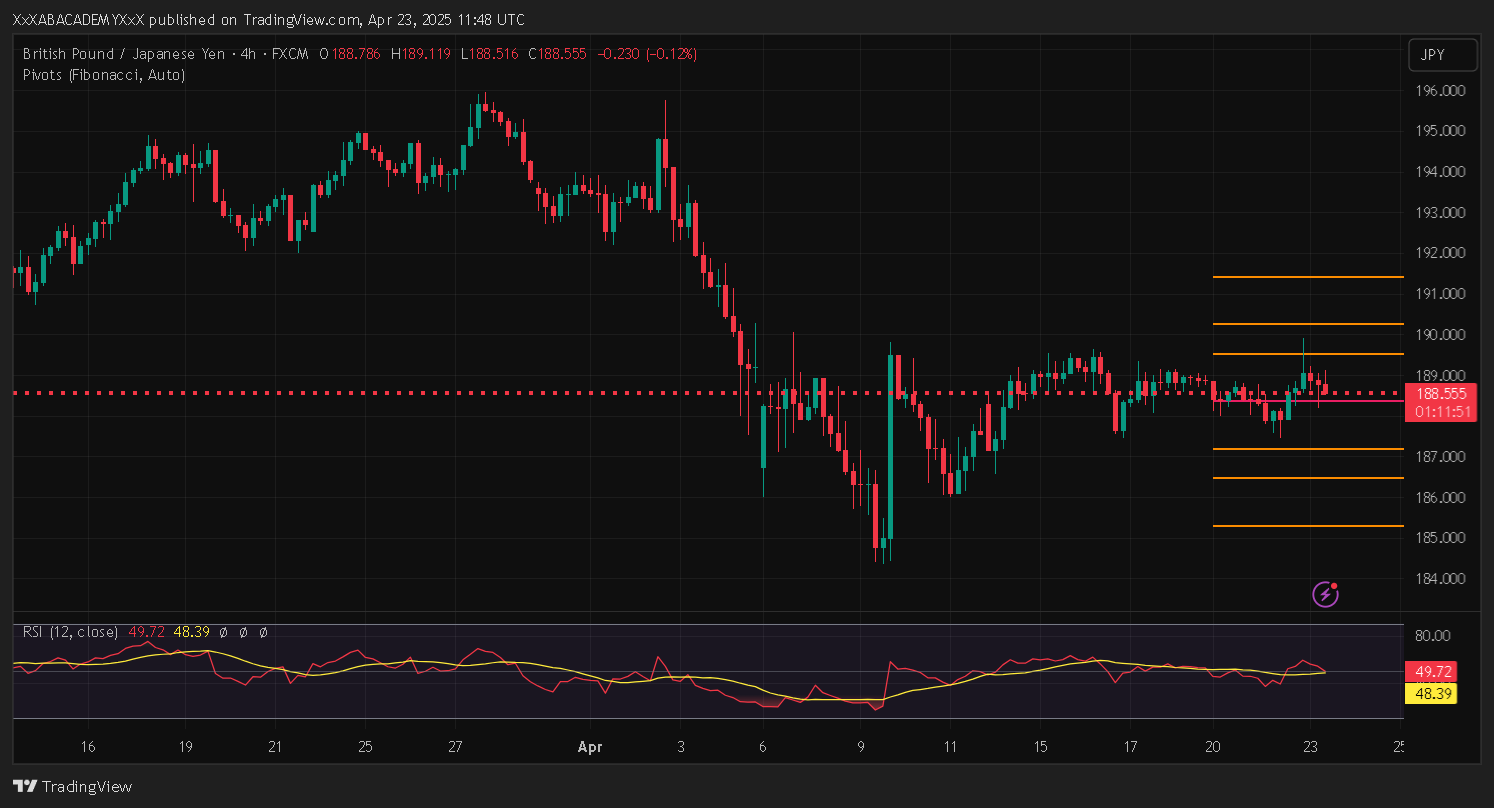
Task: Click the red 188.555 current price label
Action: [x=1440, y=394]
